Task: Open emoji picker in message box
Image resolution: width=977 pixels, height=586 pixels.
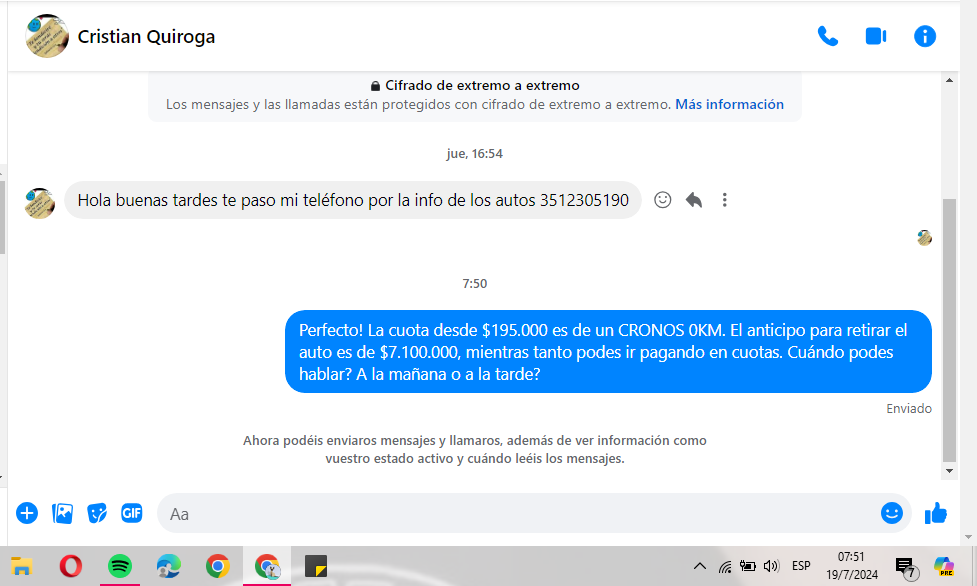Action: (891, 513)
